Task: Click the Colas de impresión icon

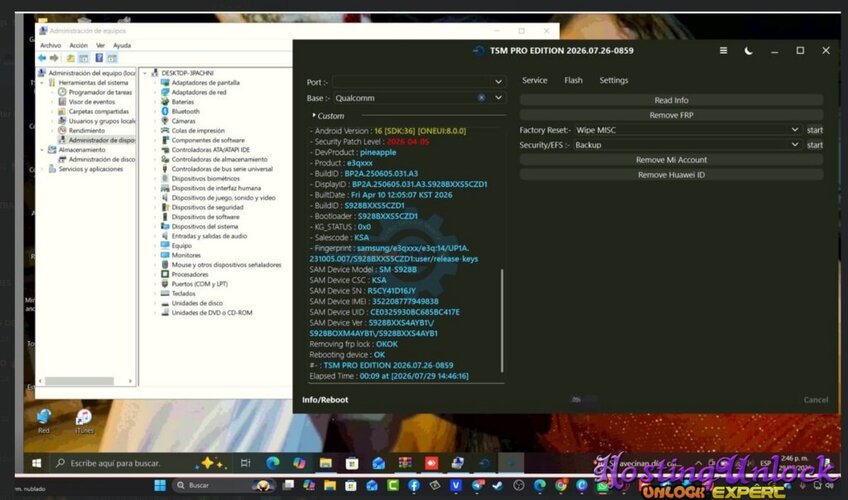Action: click(x=165, y=130)
